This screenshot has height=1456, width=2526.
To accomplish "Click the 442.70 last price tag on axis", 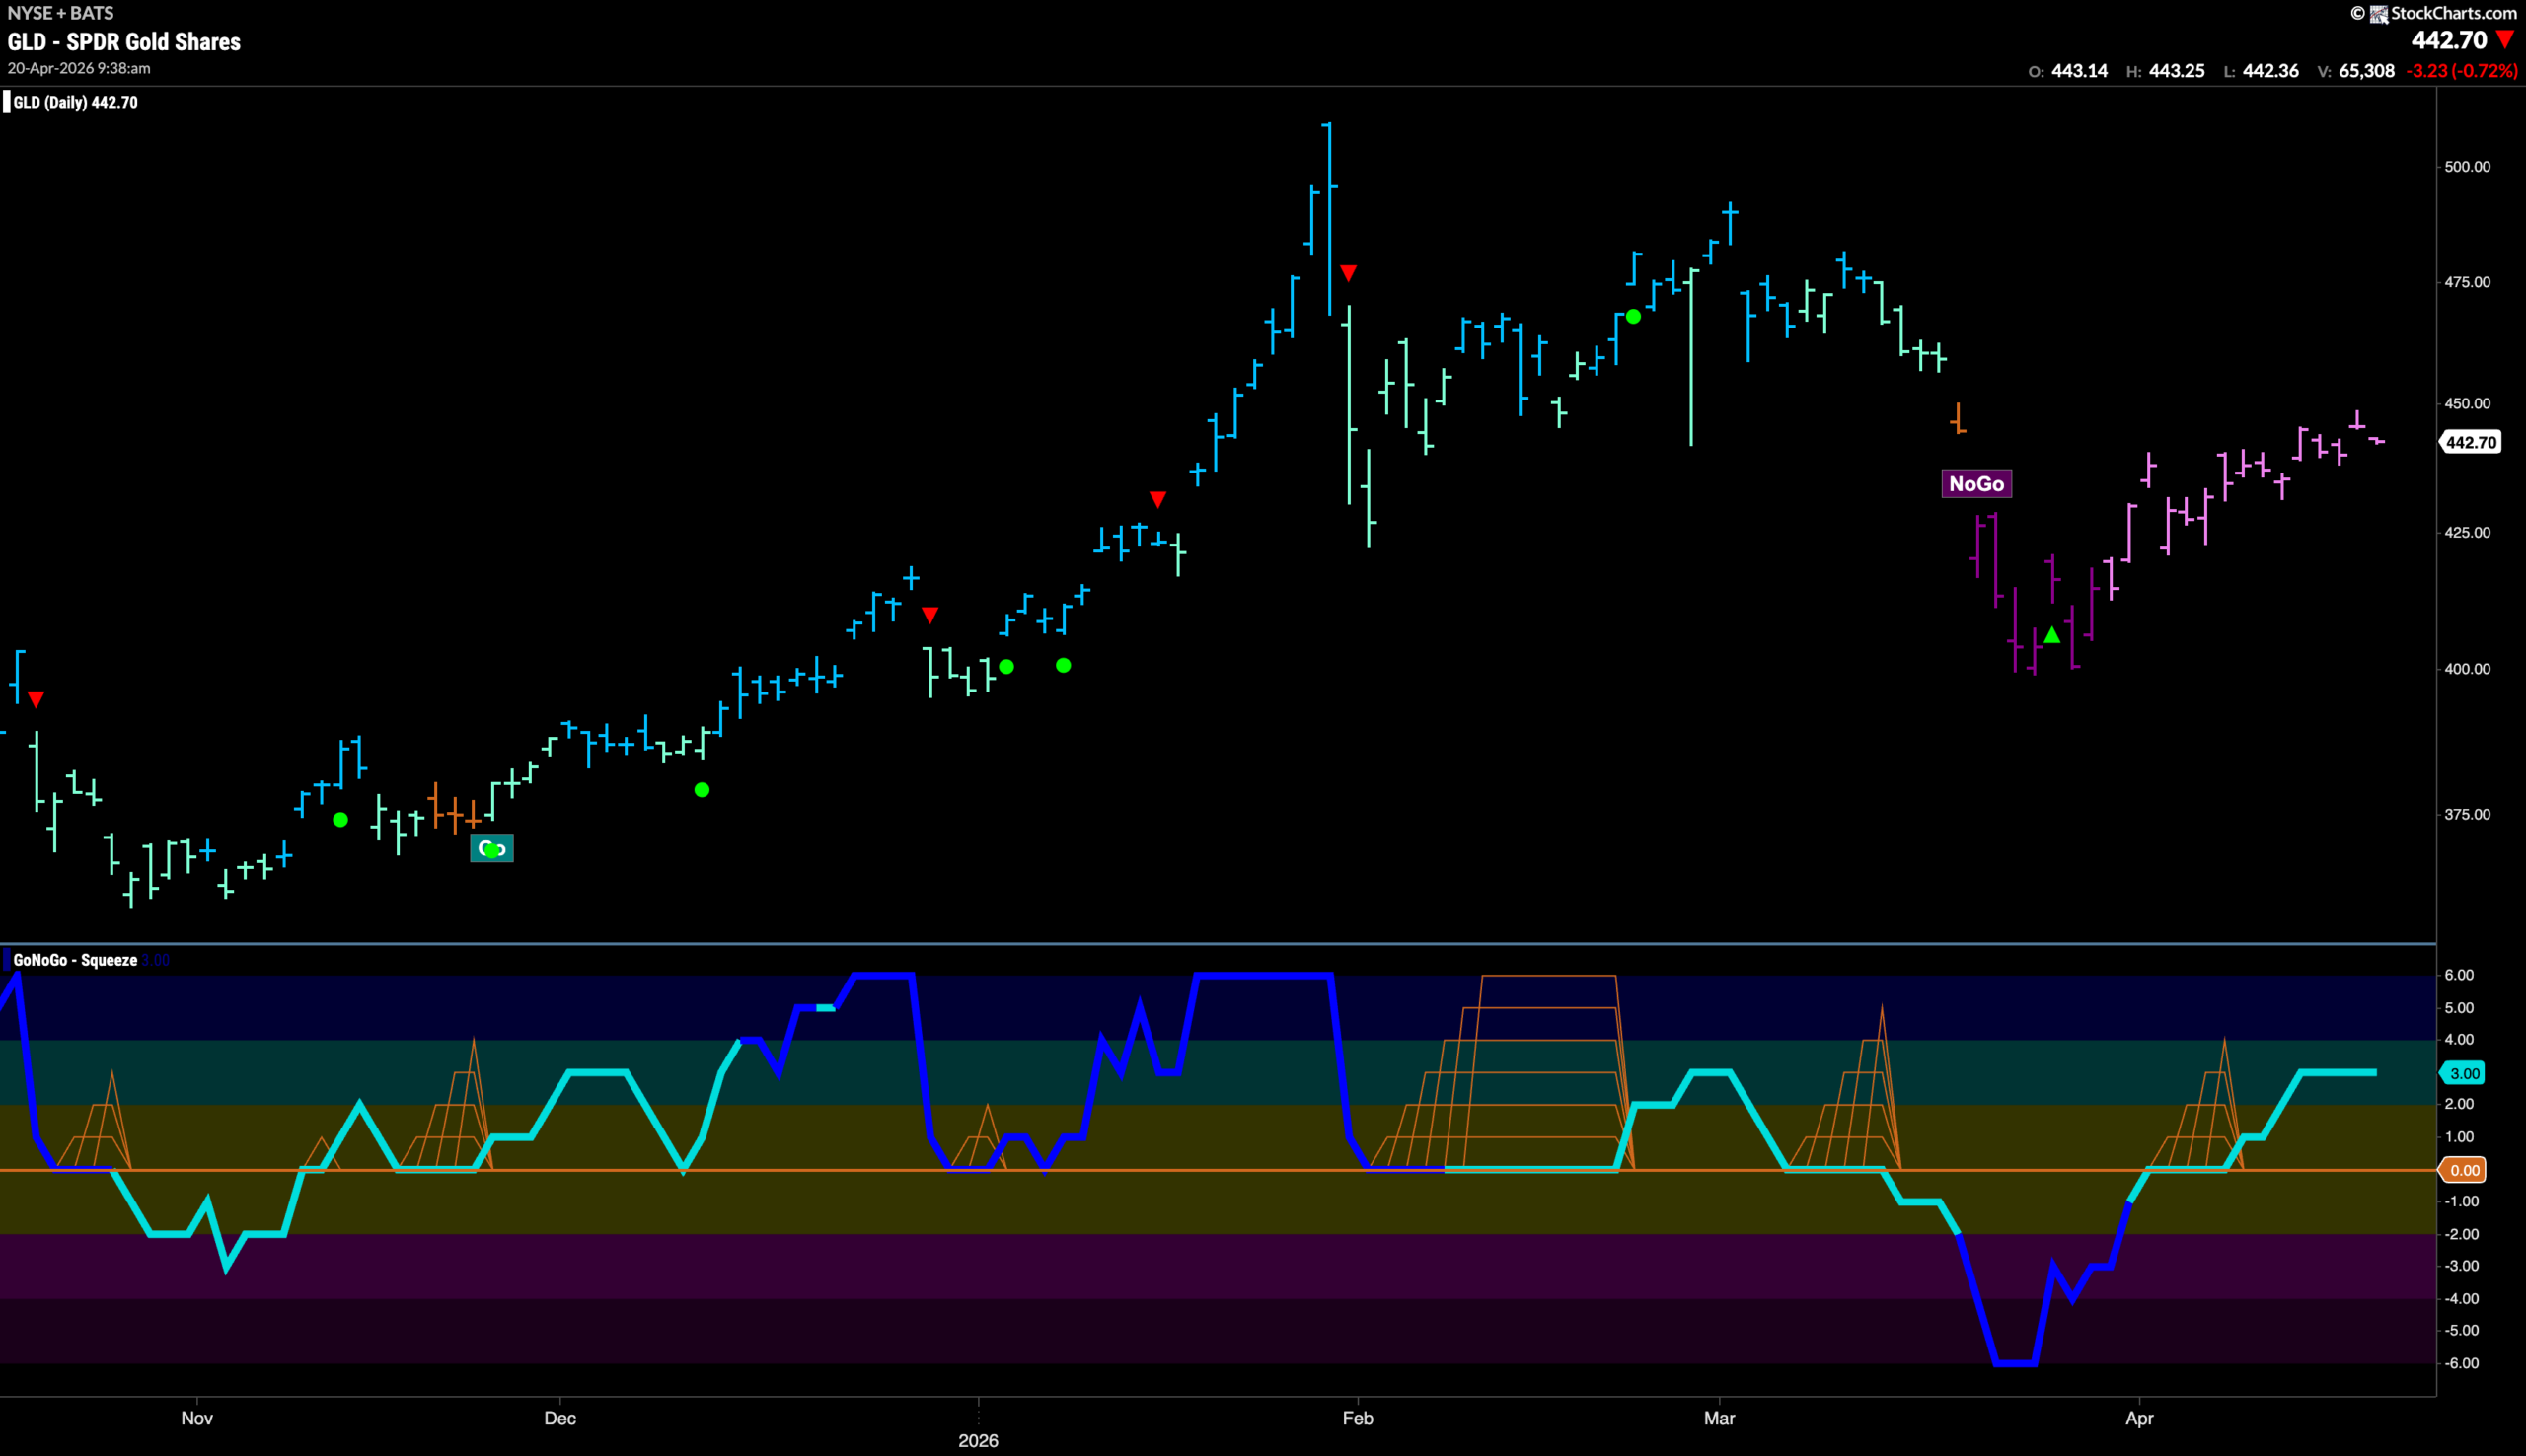I will pyautogui.click(x=2471, y=442).
